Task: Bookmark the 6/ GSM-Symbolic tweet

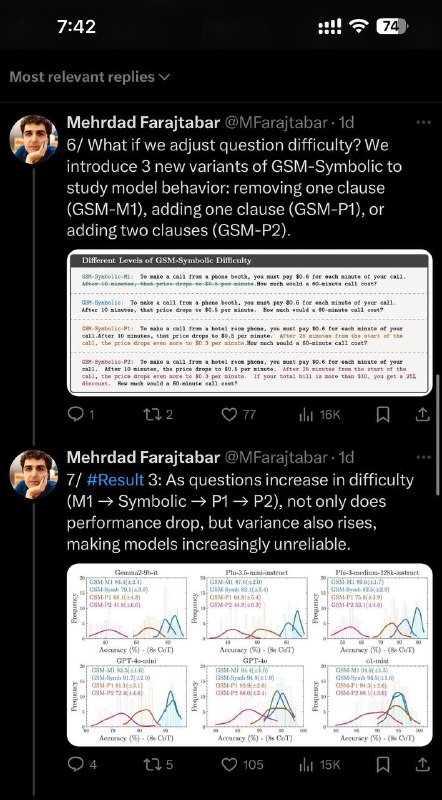Action: [383, 415]
